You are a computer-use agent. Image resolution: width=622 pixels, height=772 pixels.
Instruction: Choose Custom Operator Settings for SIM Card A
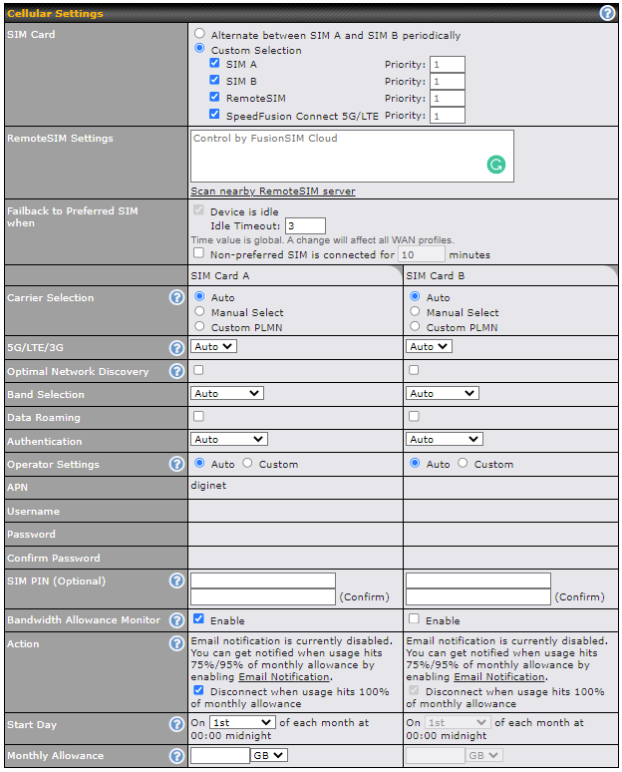tap(247, 463)
